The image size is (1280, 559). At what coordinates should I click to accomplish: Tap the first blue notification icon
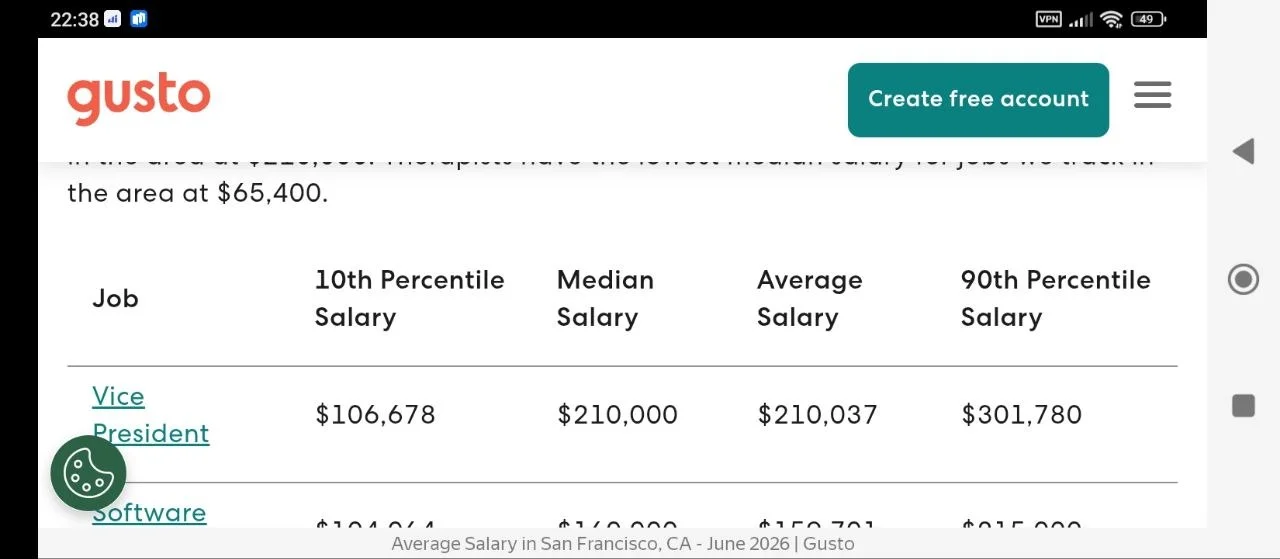[x=113, y=19]
